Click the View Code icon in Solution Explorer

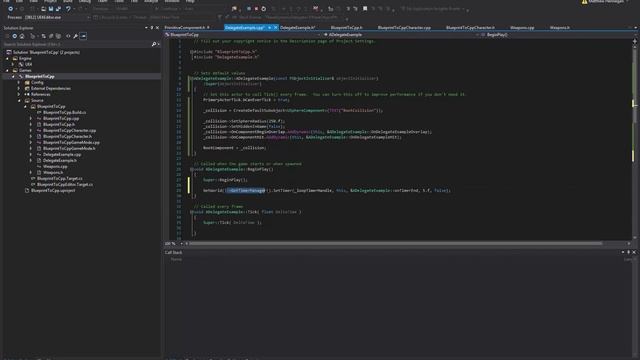pyautogui.click(x=68, y=36)
